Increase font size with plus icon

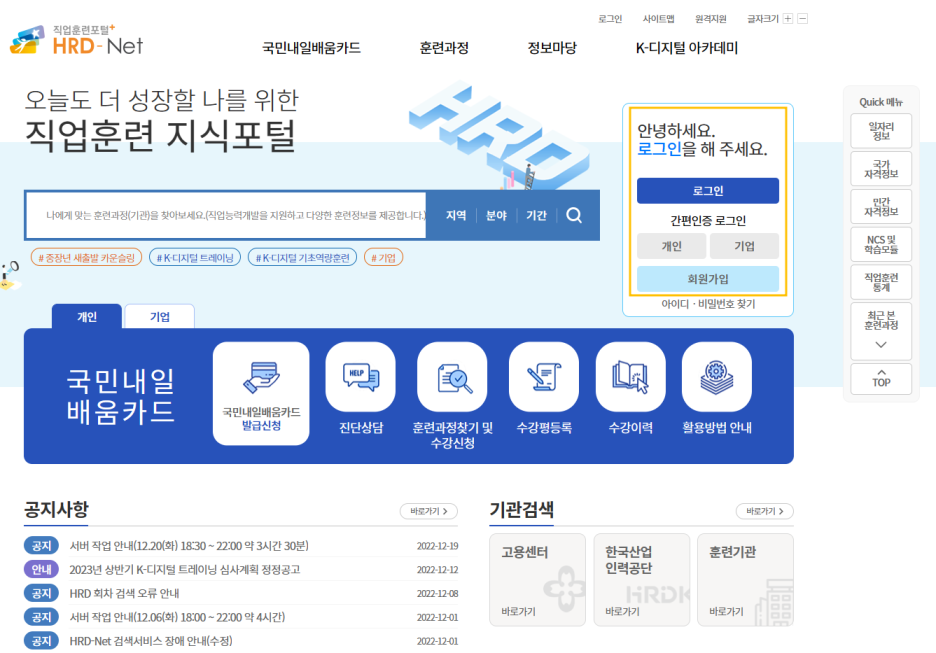pos(788,19)
